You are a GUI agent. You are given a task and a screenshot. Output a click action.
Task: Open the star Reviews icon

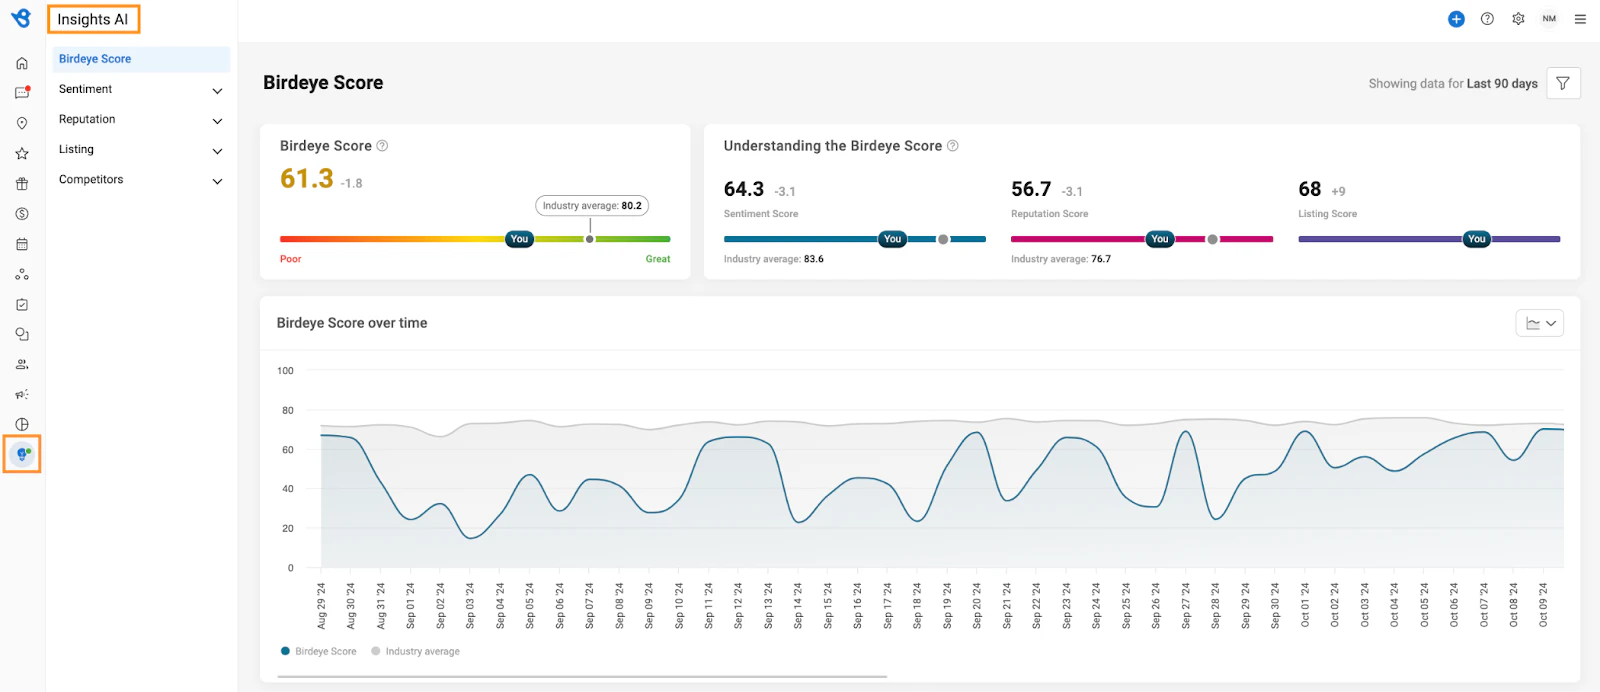[x=22, y=153]
